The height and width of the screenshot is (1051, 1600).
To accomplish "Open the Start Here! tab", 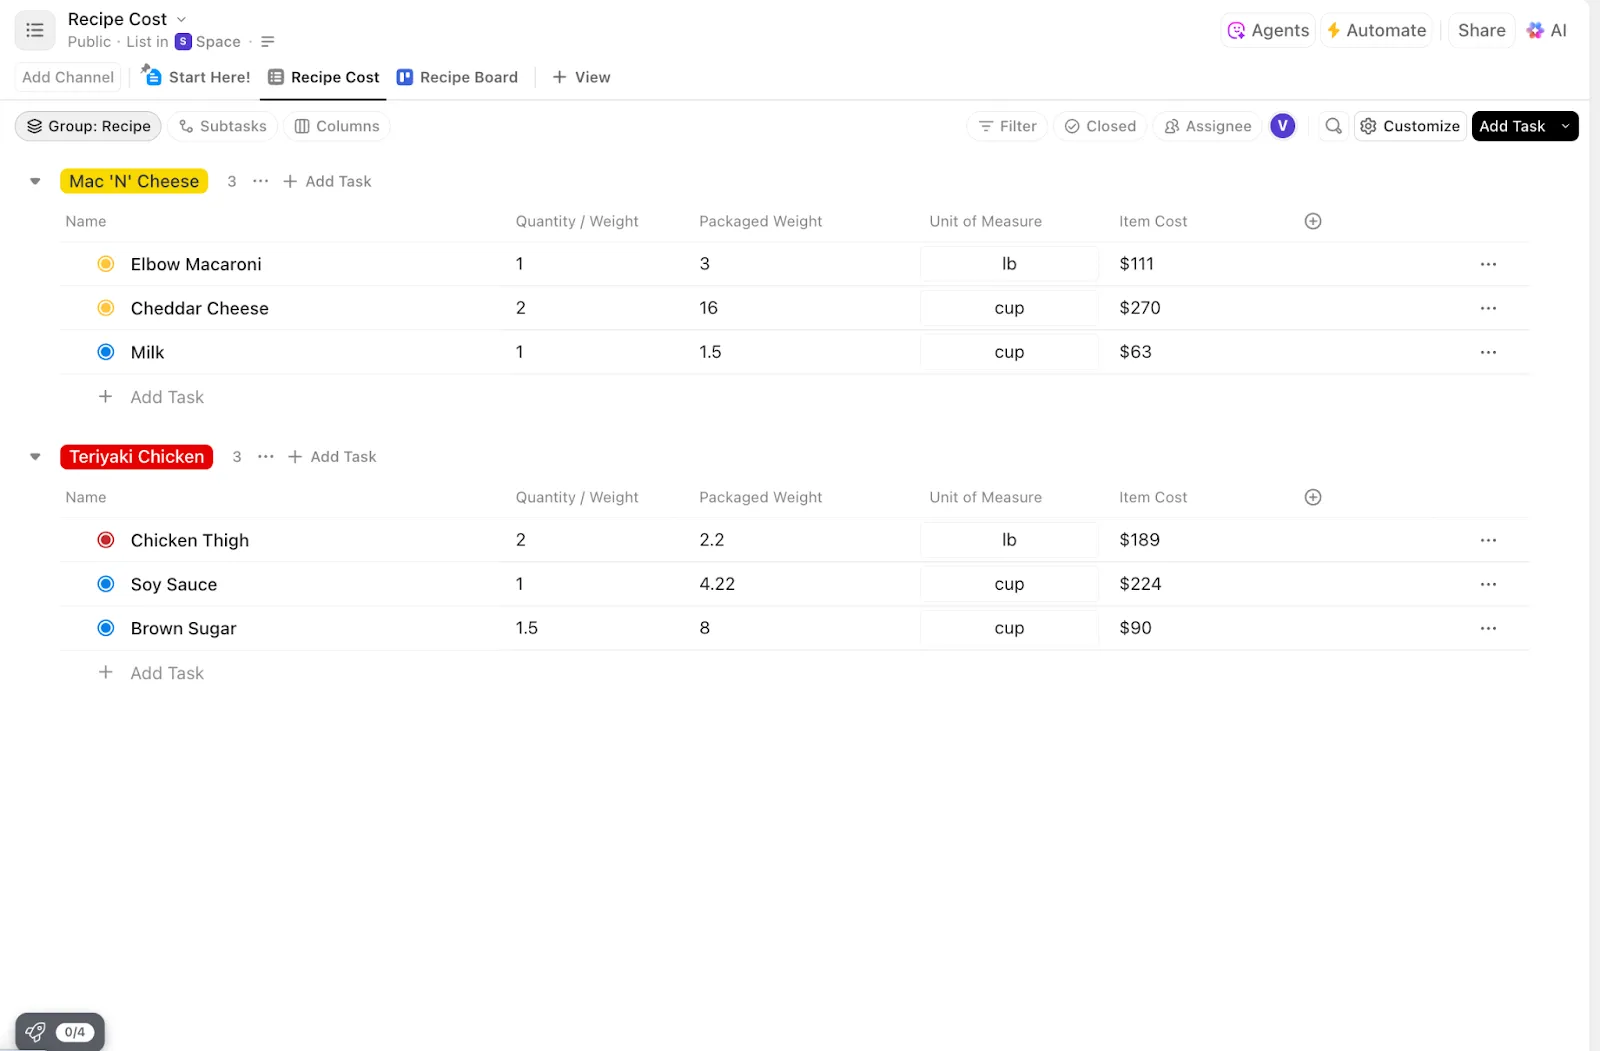I will point(197,77).
